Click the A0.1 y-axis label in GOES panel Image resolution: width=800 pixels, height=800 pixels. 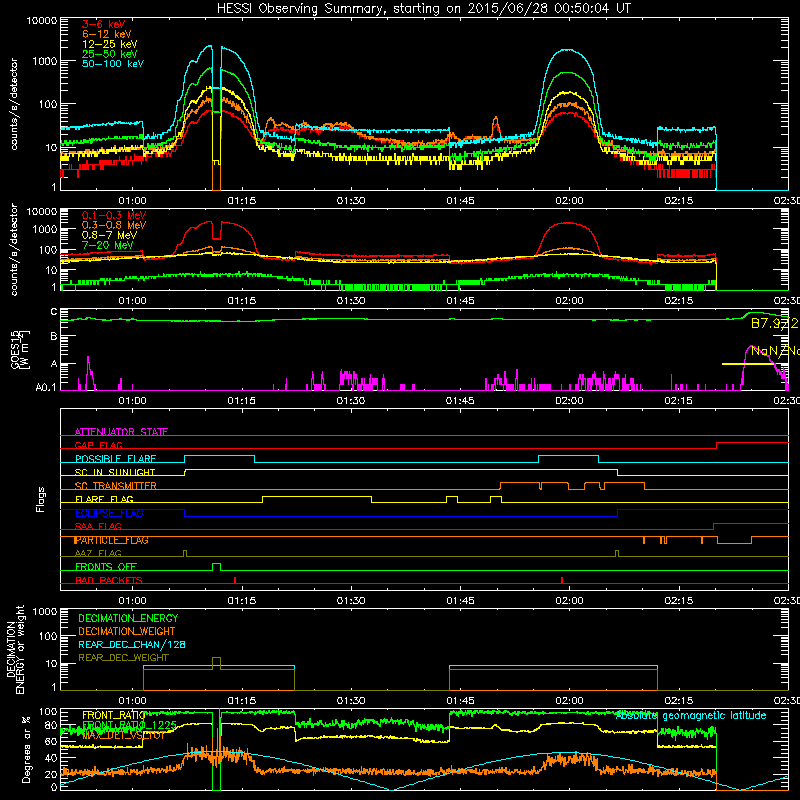[x=45, y=388]
